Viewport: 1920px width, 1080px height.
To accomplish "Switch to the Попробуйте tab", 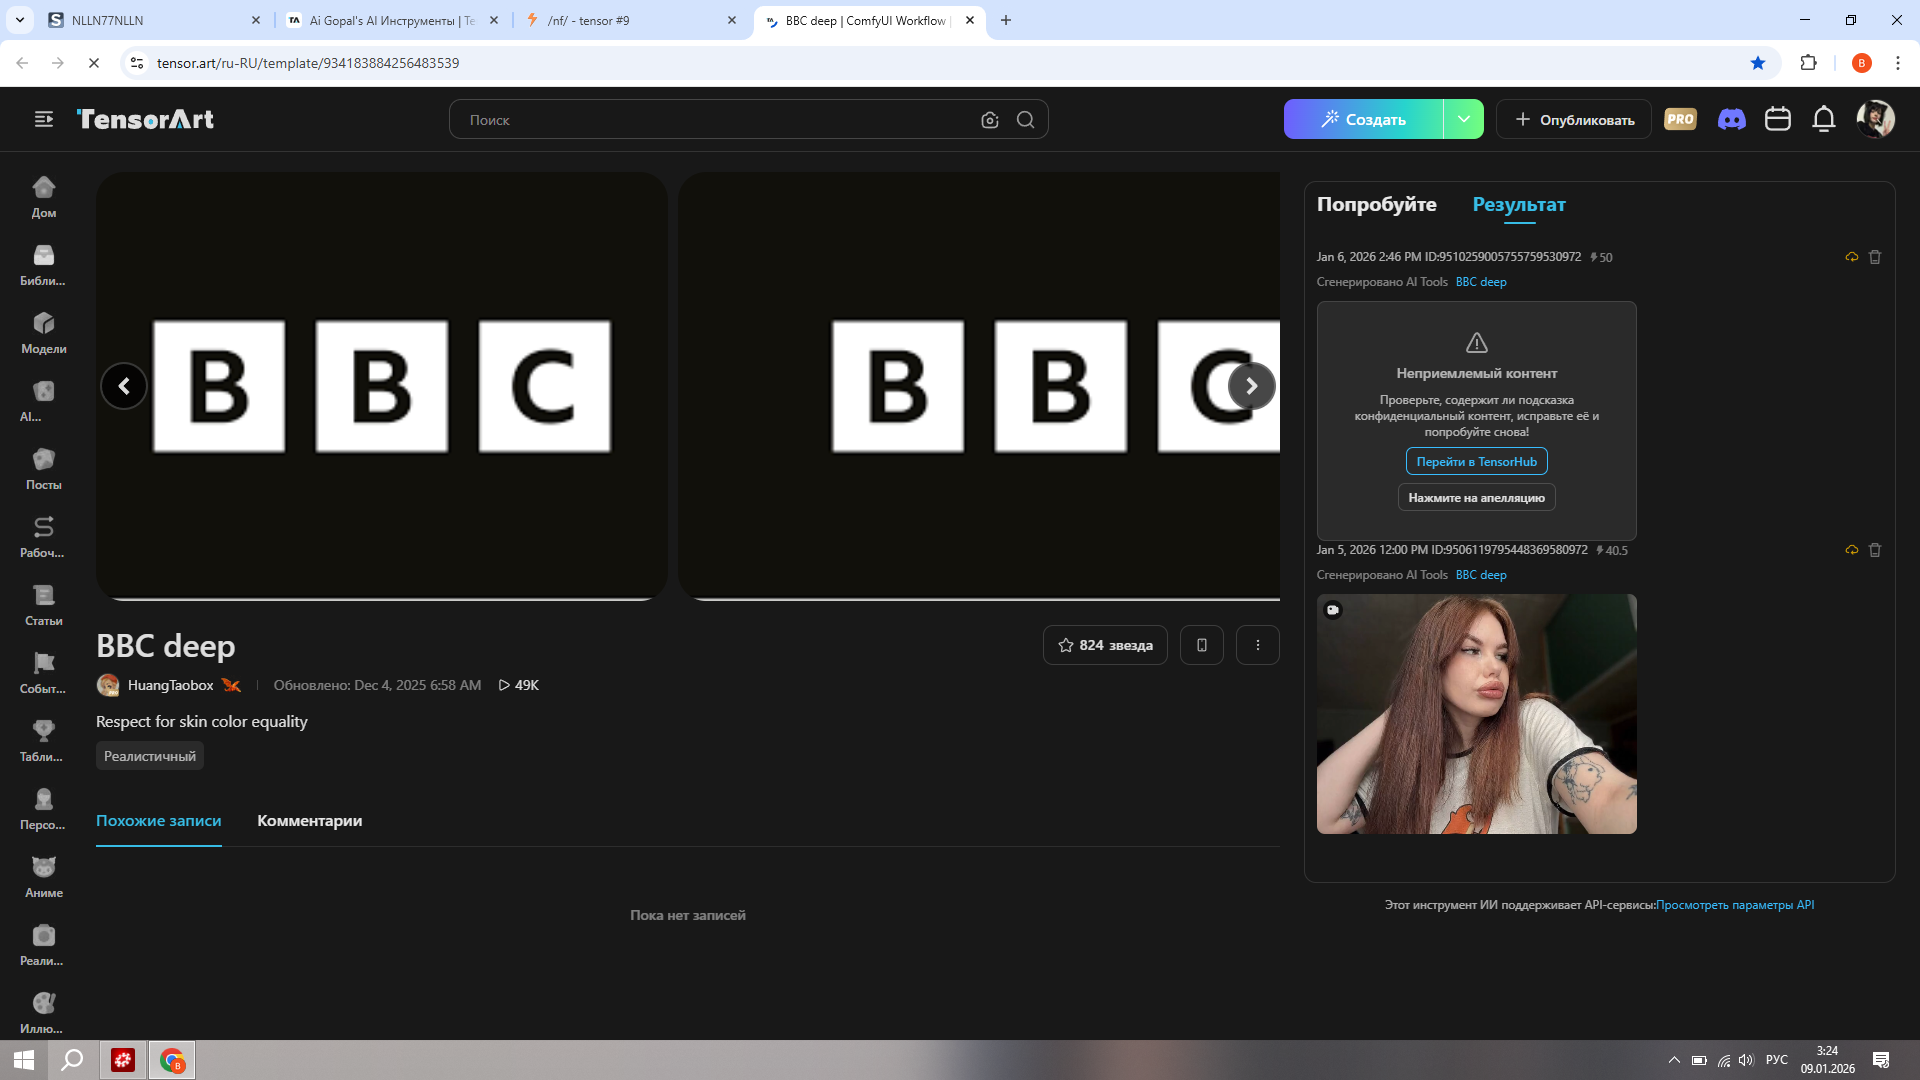I will [1376, 204].
